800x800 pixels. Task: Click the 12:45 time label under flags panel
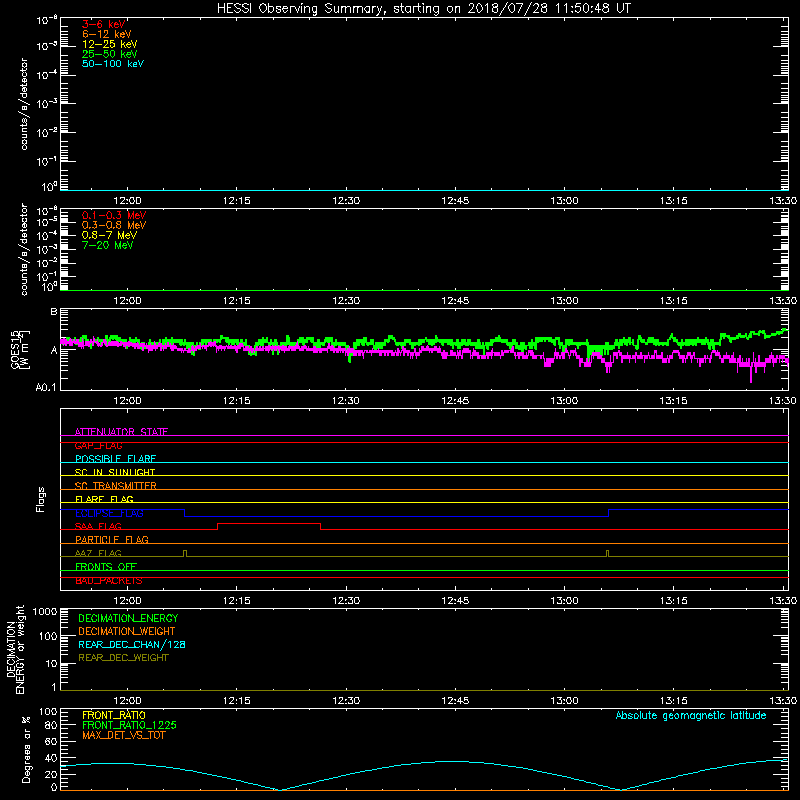pos(455,601)
